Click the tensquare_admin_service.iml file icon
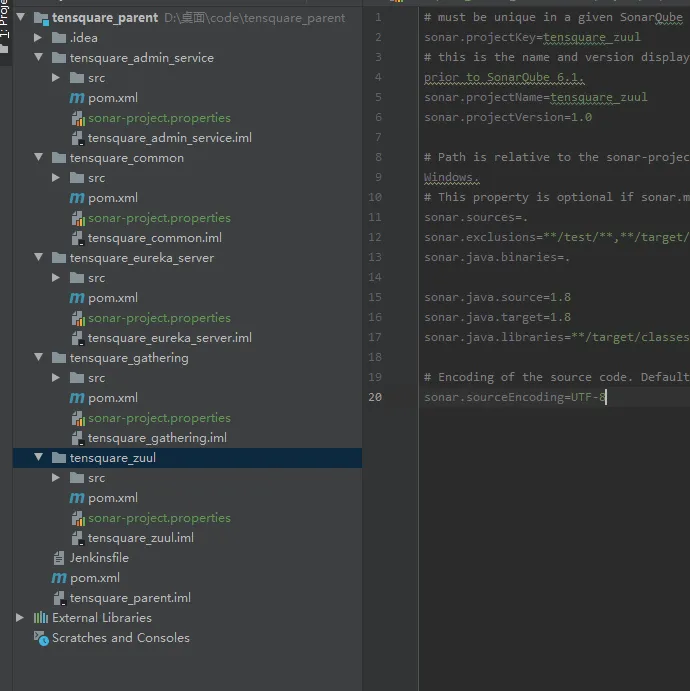Image resolution: width=690 pixels, height=691 pixels. pyautogui.click(x=78, y=138)
